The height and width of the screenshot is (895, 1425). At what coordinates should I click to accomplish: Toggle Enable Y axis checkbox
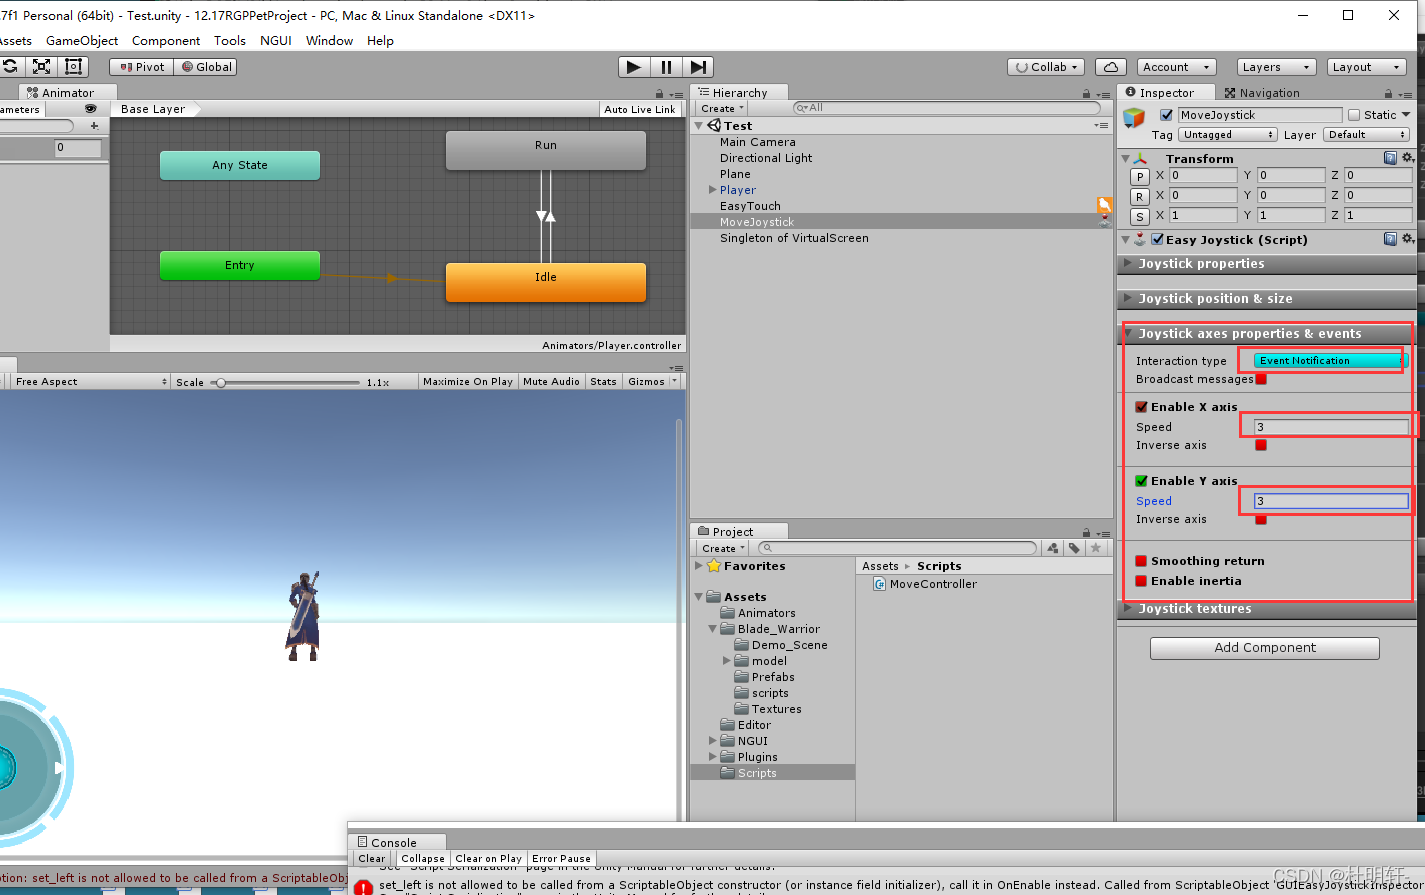coord(1141,481)
